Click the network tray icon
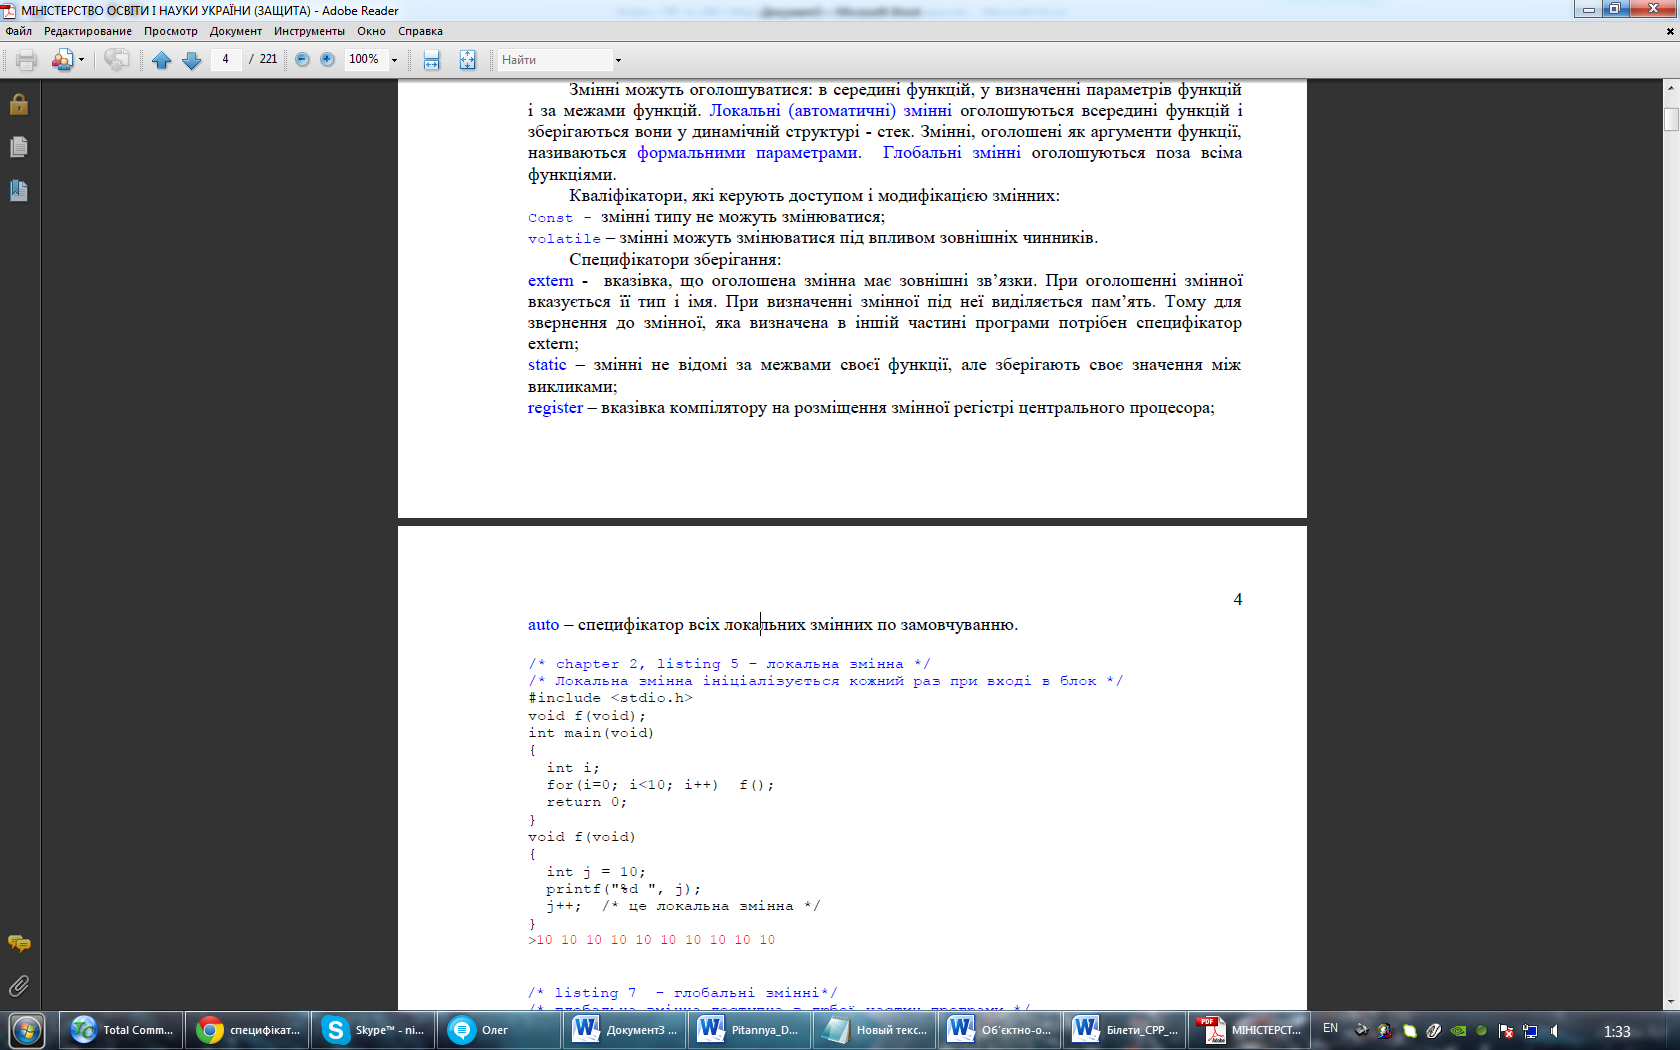Viewport: 1680px width, 1050px height. coord(1530,1031)
